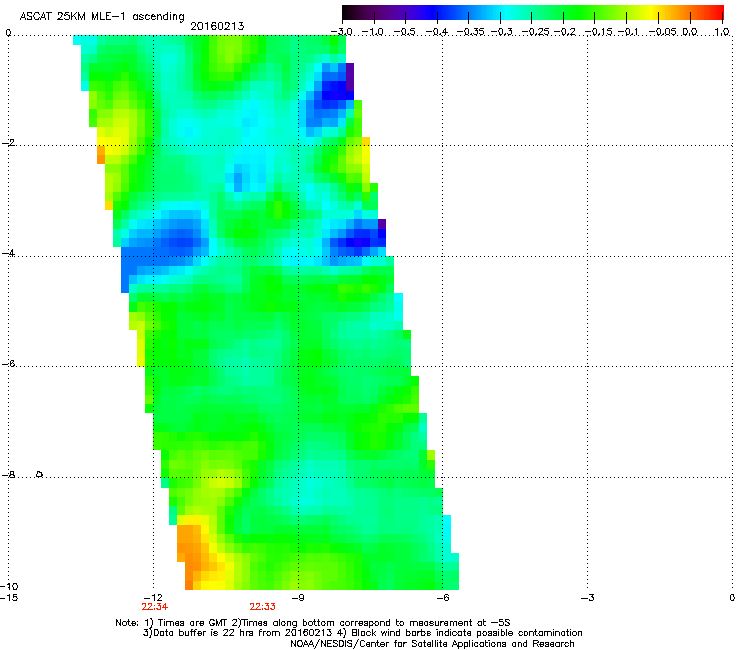
Task: Click the longitude axis label -9
Action: pyautogui.click(x=298, y=598)
